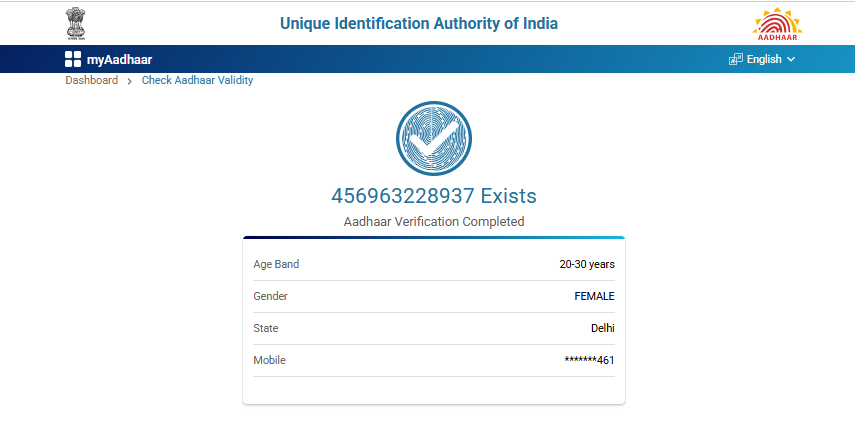Click the Mobile row label

click(269, 360)
